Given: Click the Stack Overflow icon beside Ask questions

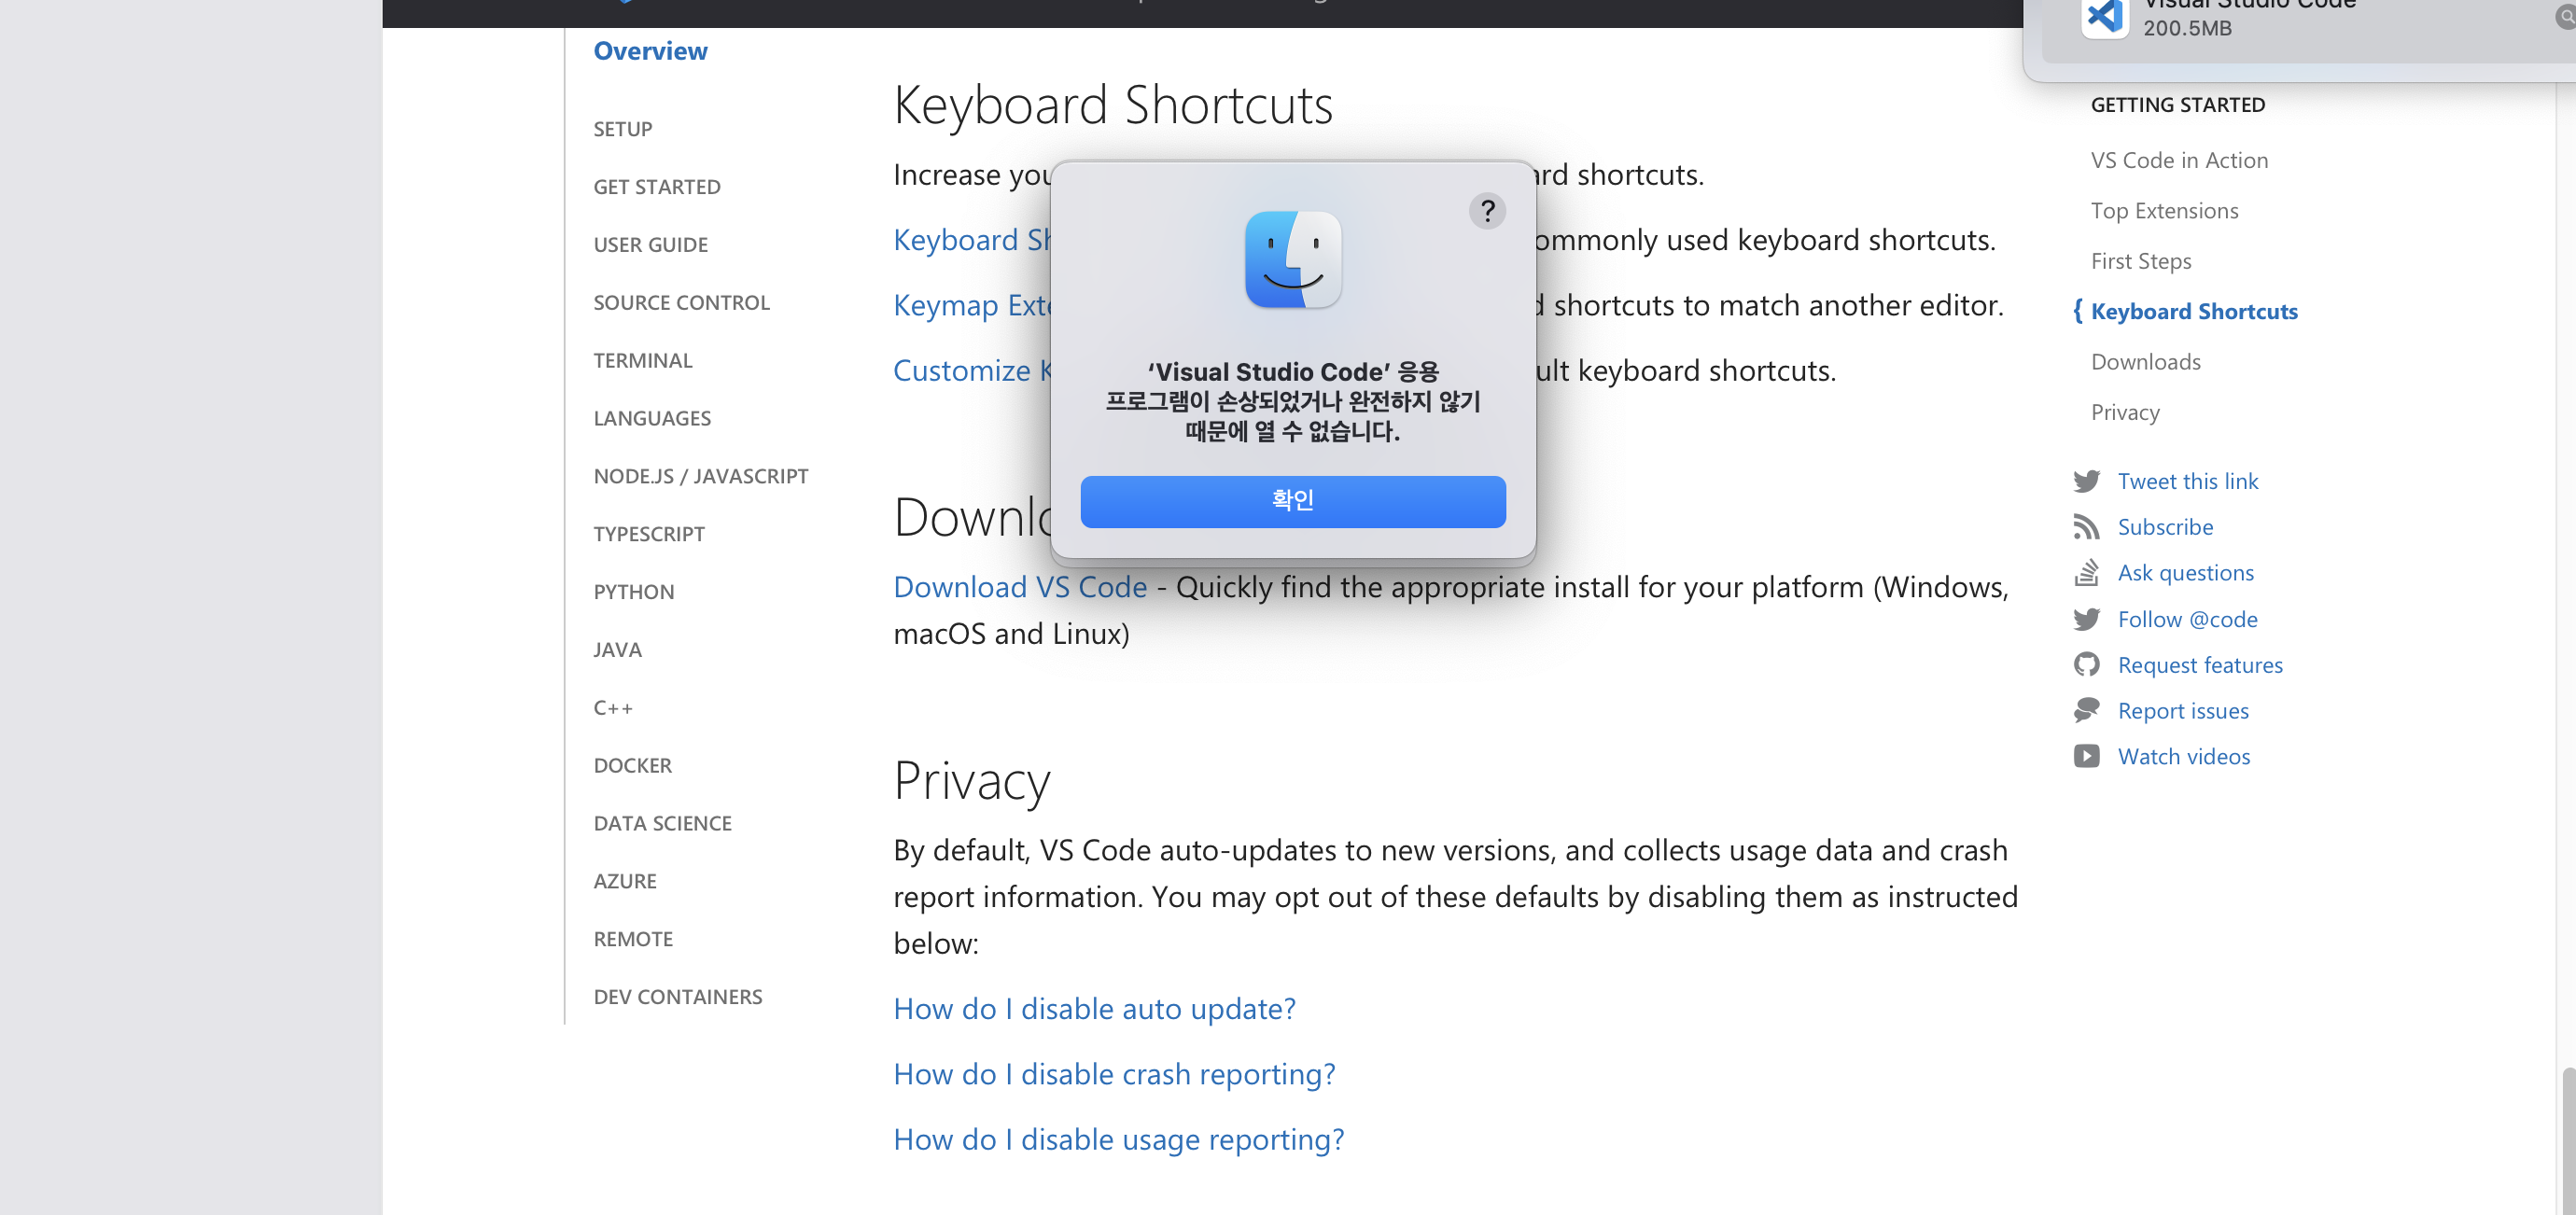Looking at the screenshot, I should point(2086,573).
